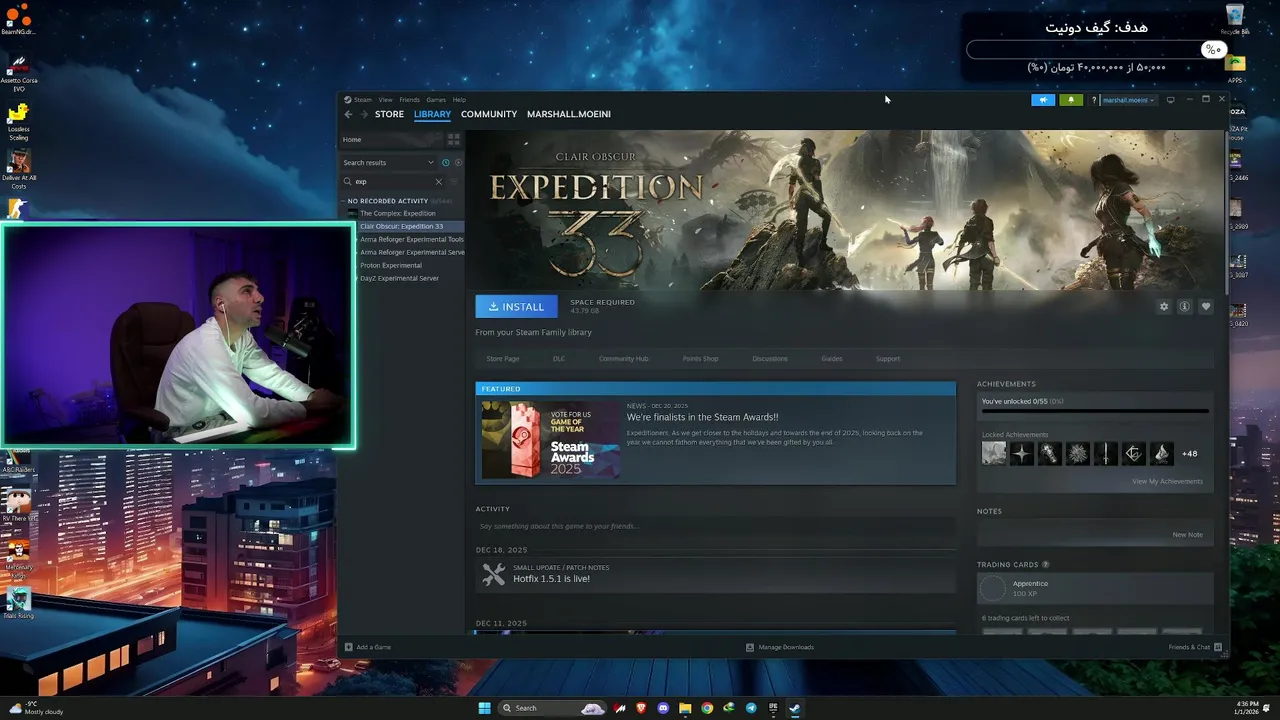Click the achievements progress bar
This screenshot has width=1280, height=720.
[x=1095, y=411]
